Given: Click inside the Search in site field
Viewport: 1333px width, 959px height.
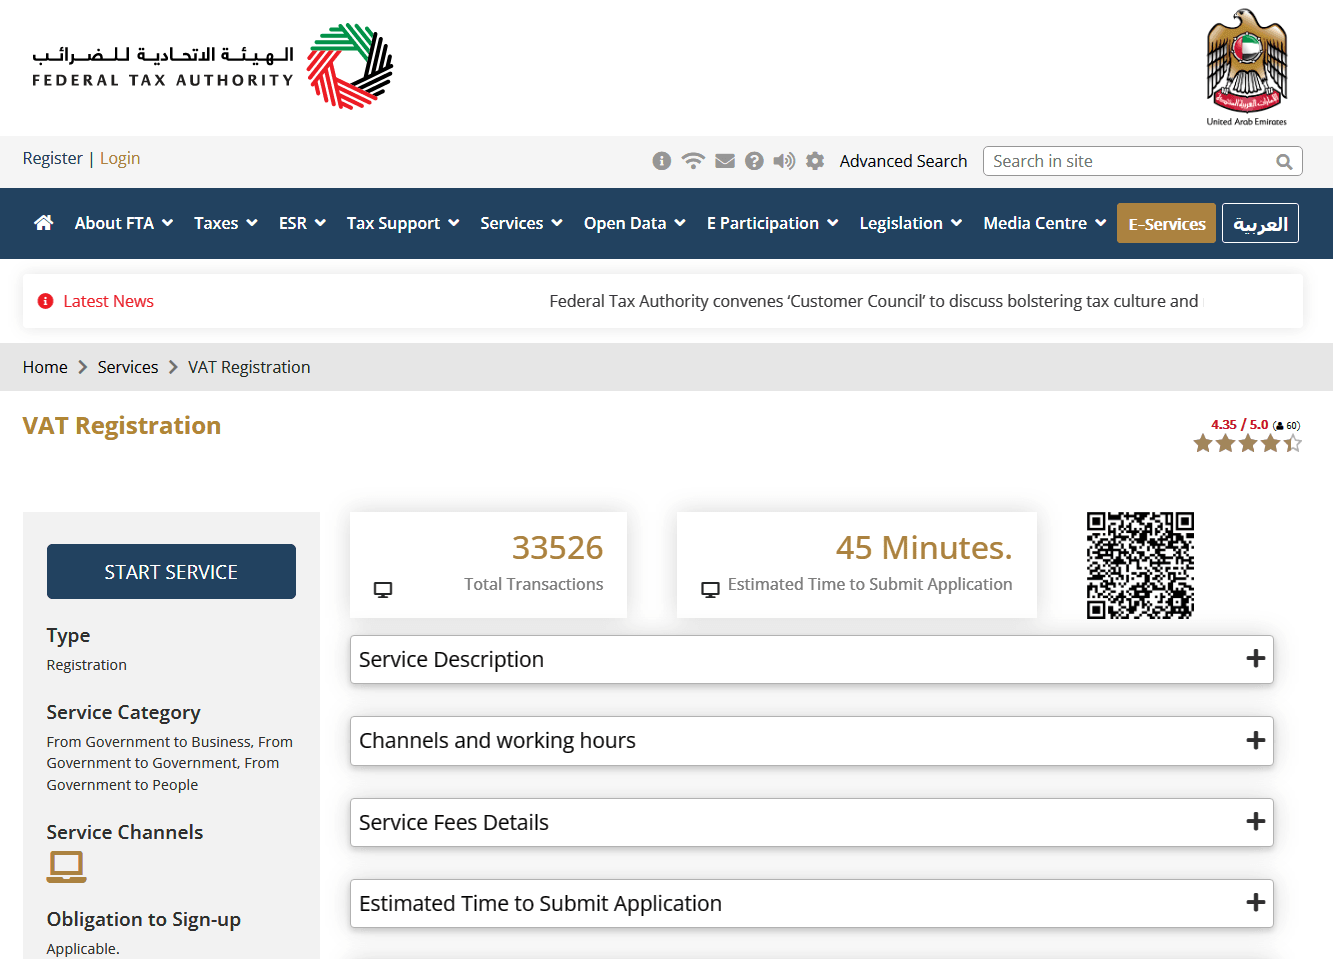Looking at the screenshot, I should pyautogui.click(x=1120, y=161).
